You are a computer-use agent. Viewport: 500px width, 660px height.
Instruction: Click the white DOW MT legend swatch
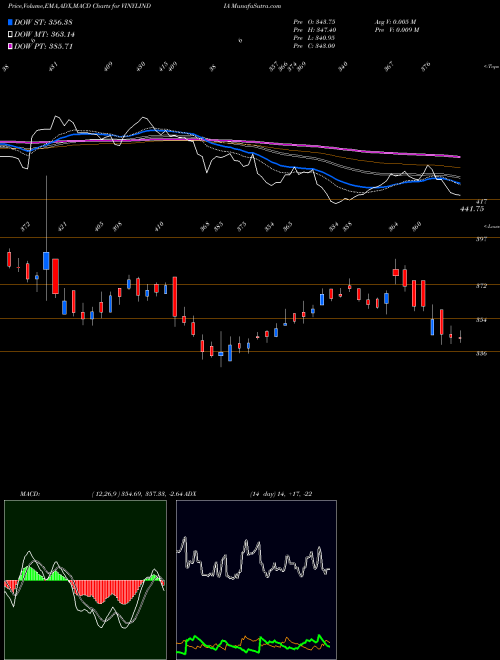tap(10, 35)
